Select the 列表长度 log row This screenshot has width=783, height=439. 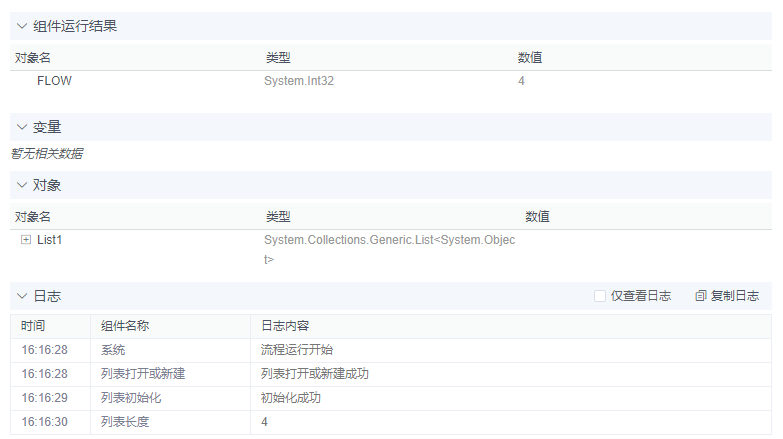click(x=125, y=422)
